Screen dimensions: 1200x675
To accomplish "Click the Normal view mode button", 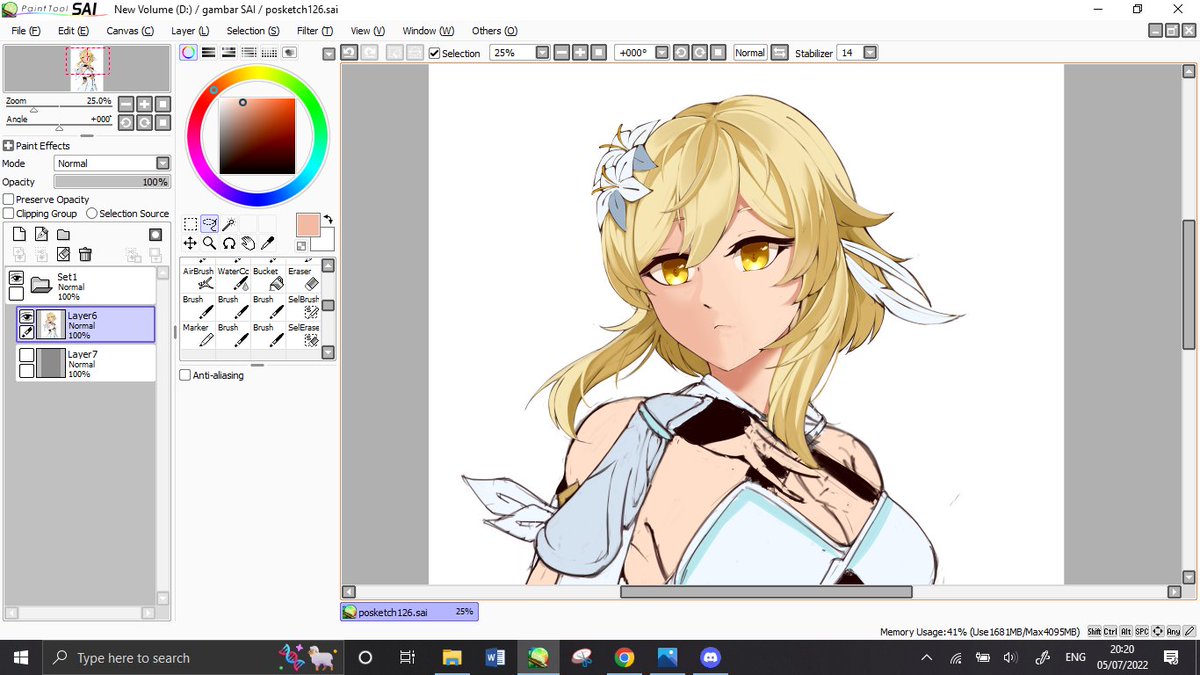I will pos(750,52).
